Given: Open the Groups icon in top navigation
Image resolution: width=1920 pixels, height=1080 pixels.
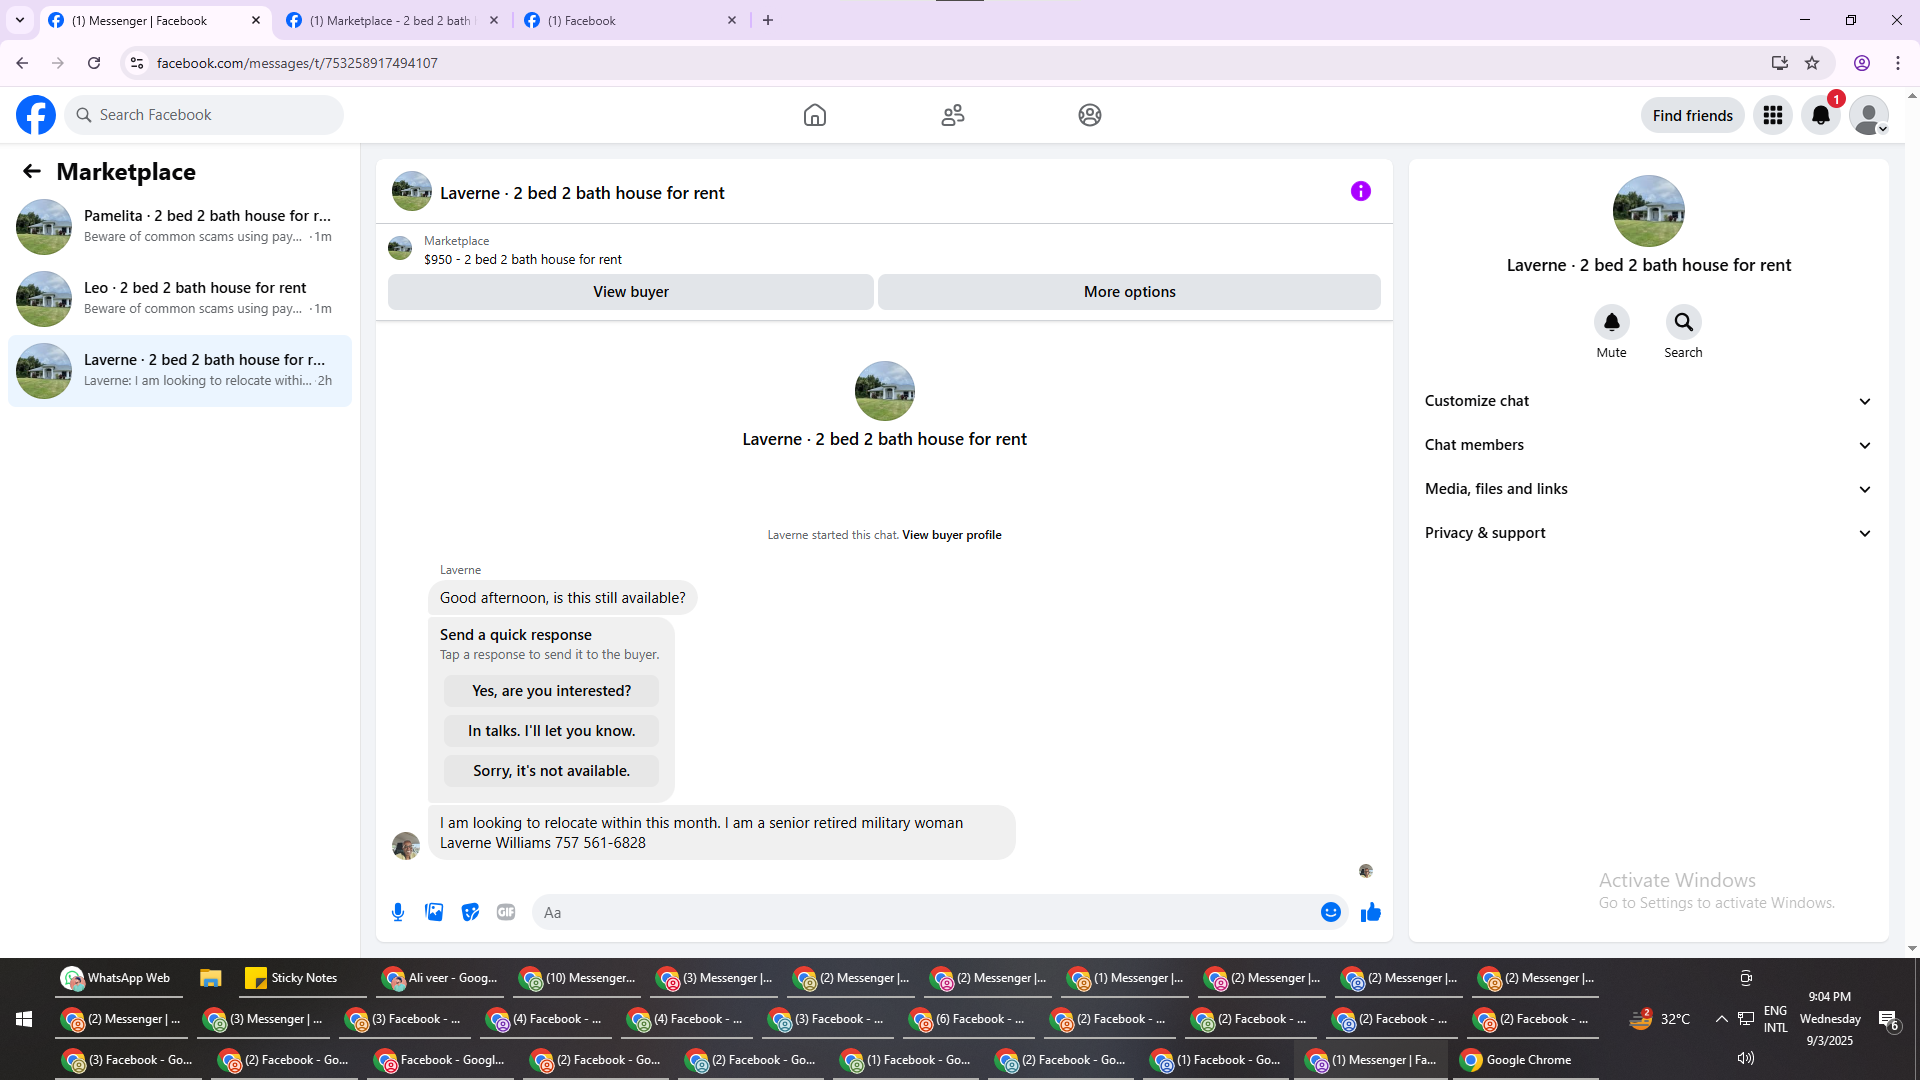Looking at the screenshot, I should [1090, 115].
